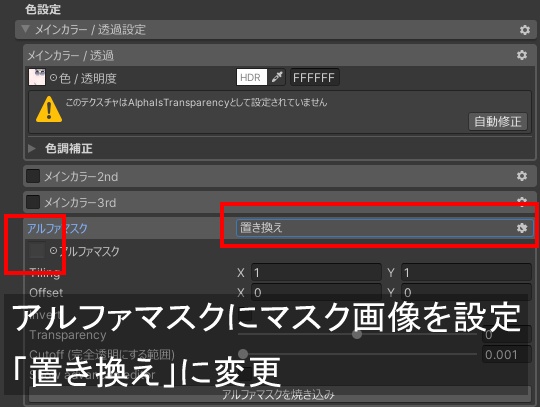Click the Offset X input field
540x407 pixels.
[316, 292]
